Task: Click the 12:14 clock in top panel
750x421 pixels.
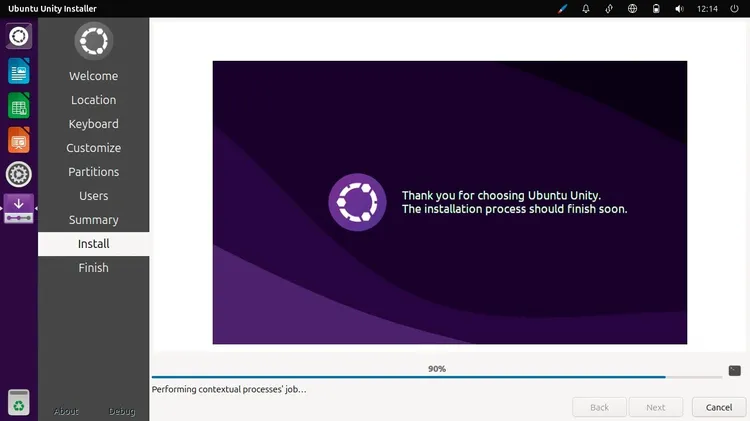Action: (x=707, y=9)
